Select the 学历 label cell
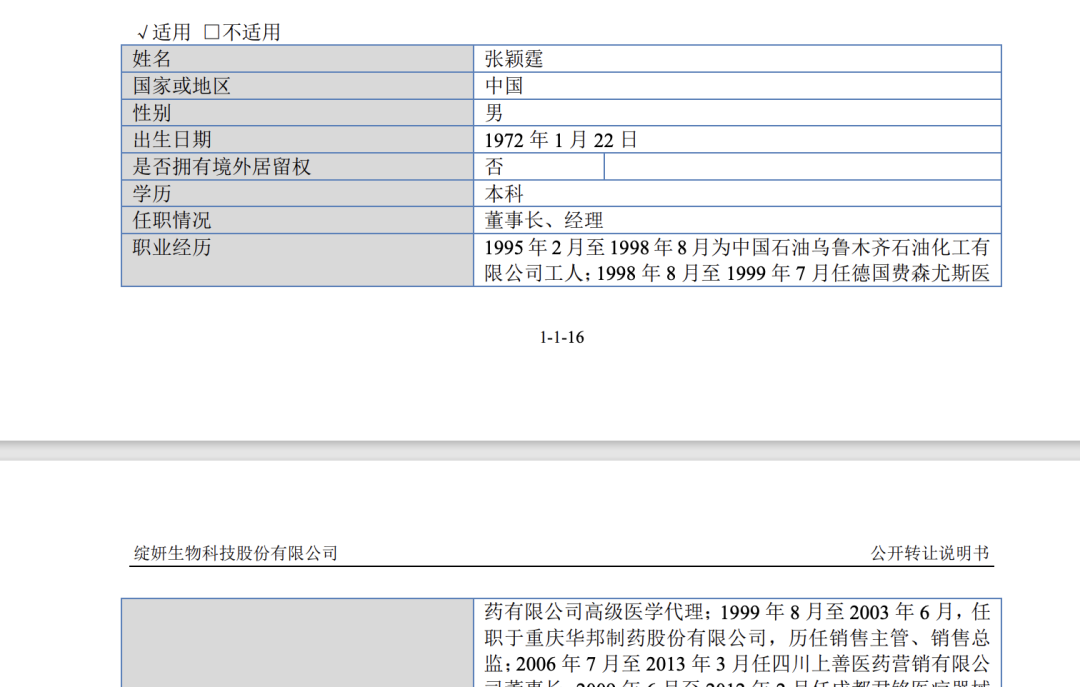 click(298, 193)
